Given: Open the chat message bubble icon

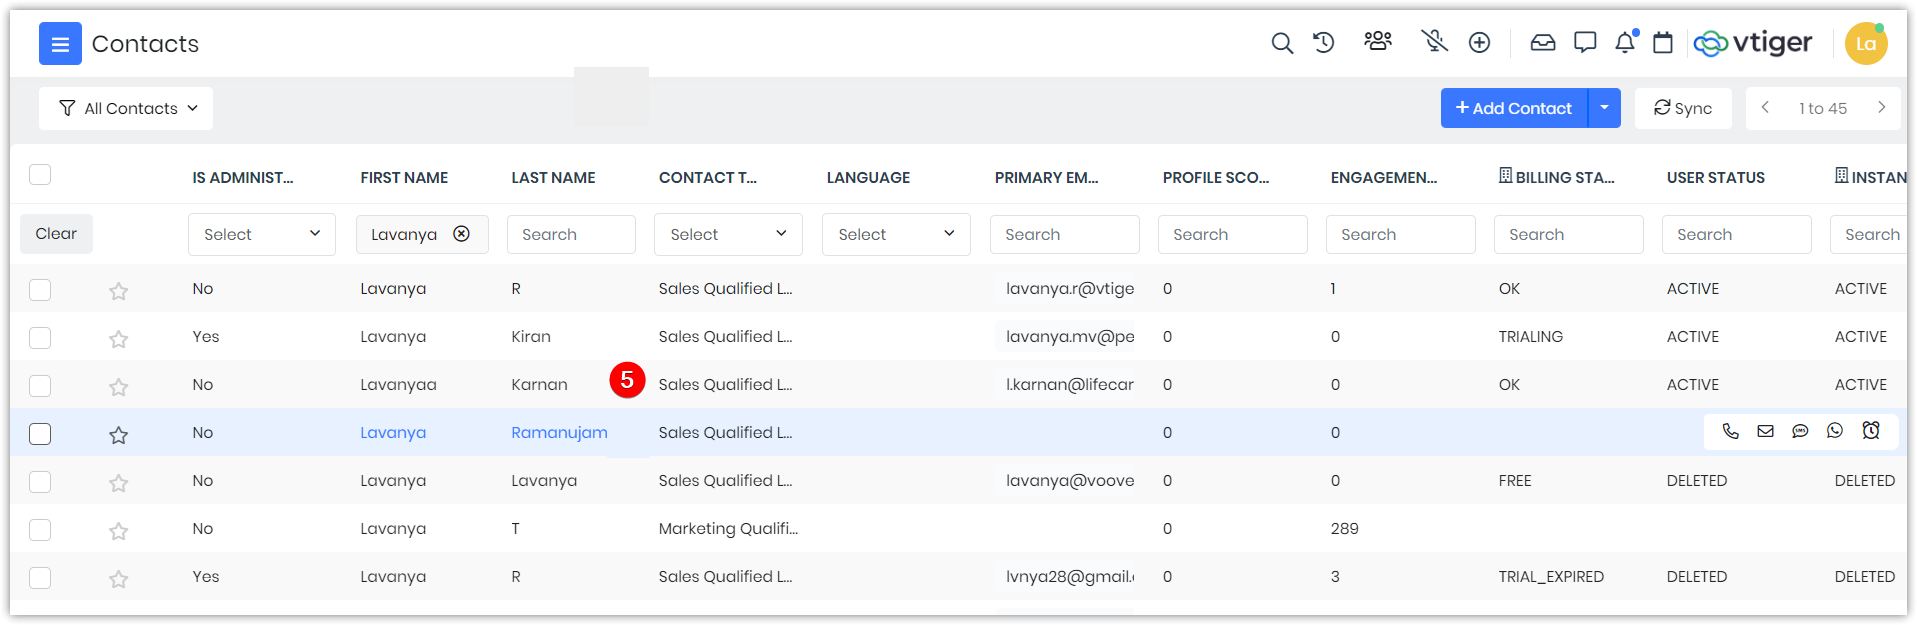Looking at the screenshot, I should click(x=1585, y=42).
